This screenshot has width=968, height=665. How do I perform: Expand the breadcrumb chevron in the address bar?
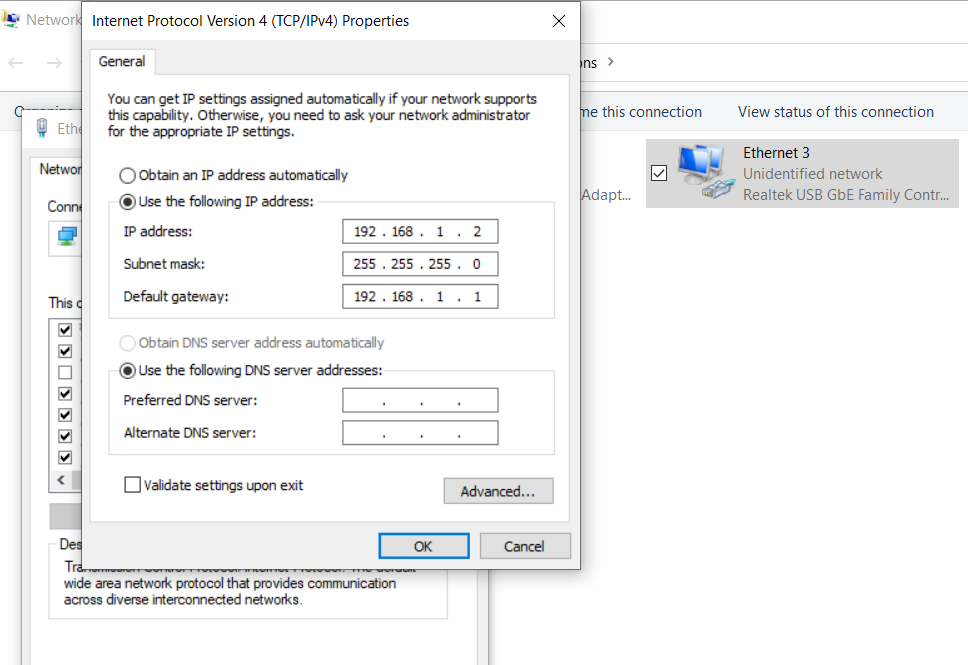[611, 63]
